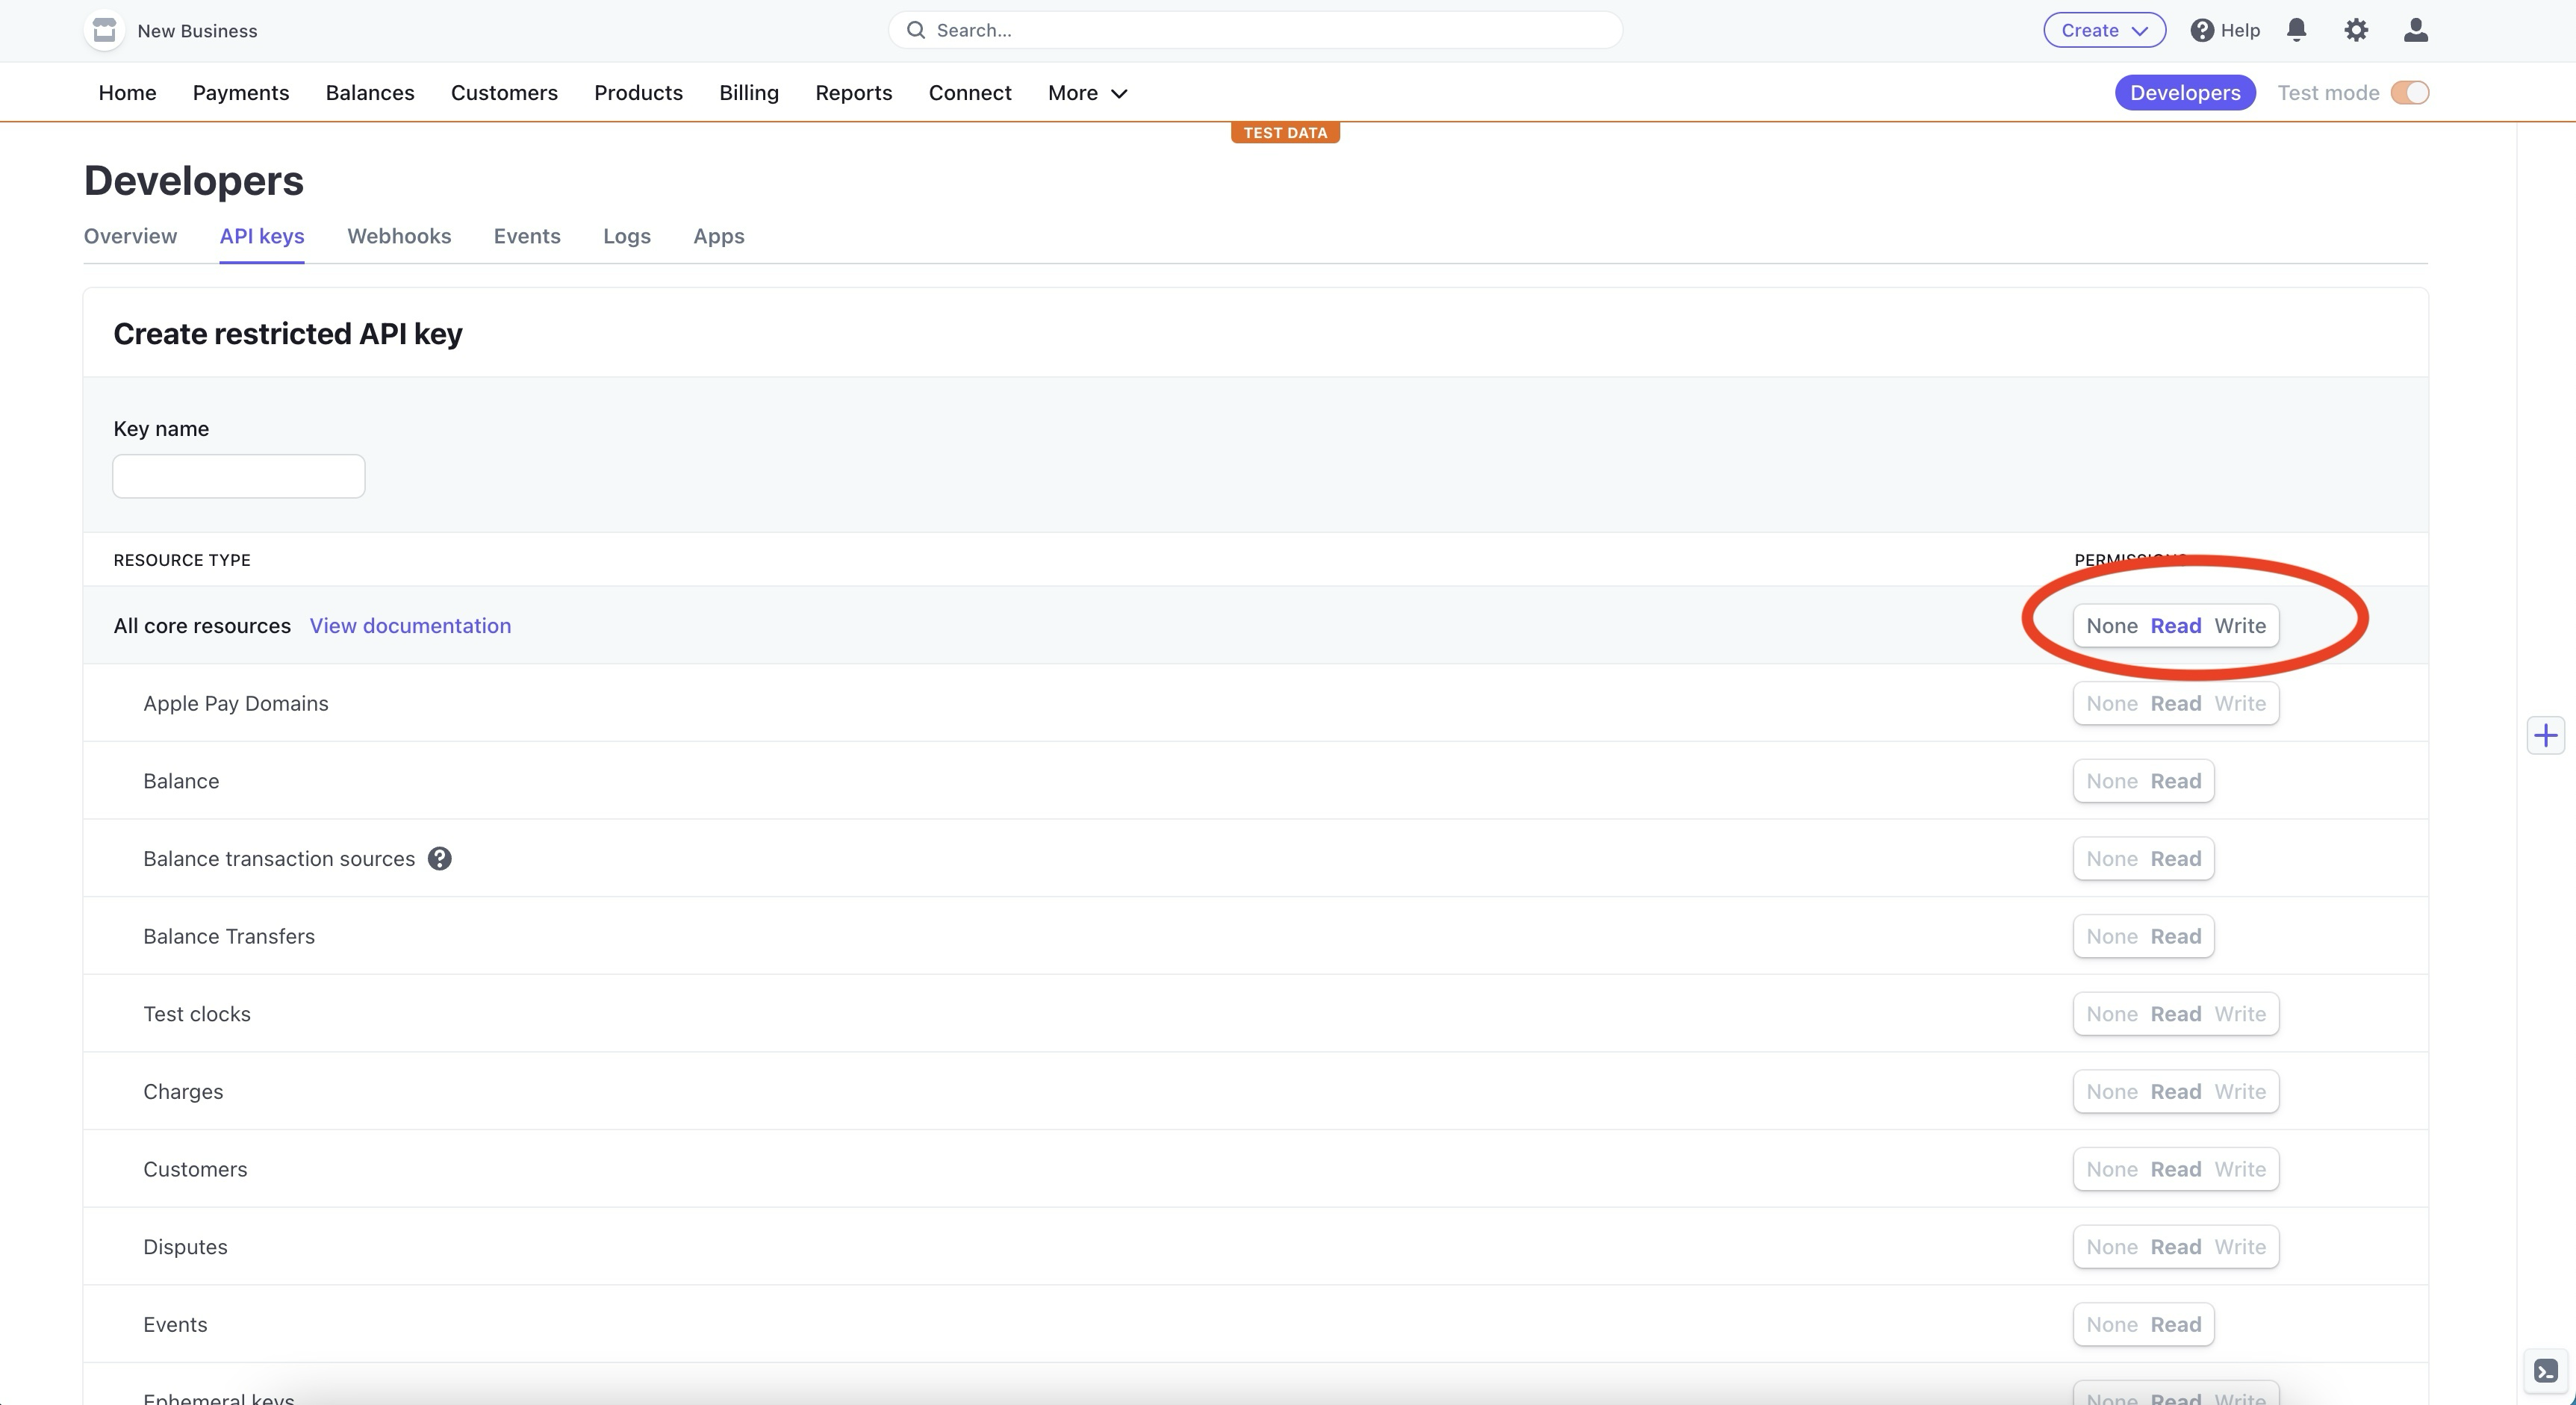This screenshot has height=1405, width=2576.
Task: Open the terminal icon at bottom right
Action: (x=2546, y=1370)
